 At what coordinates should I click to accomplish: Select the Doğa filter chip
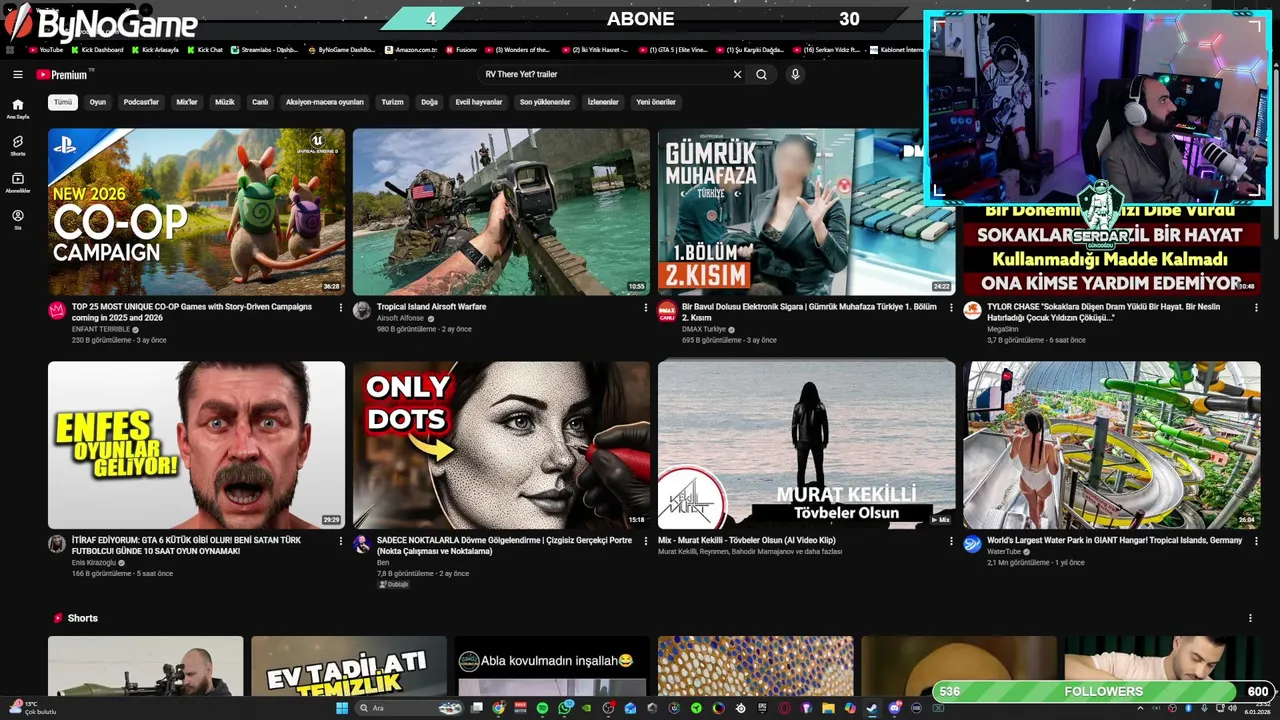point(429,102)
